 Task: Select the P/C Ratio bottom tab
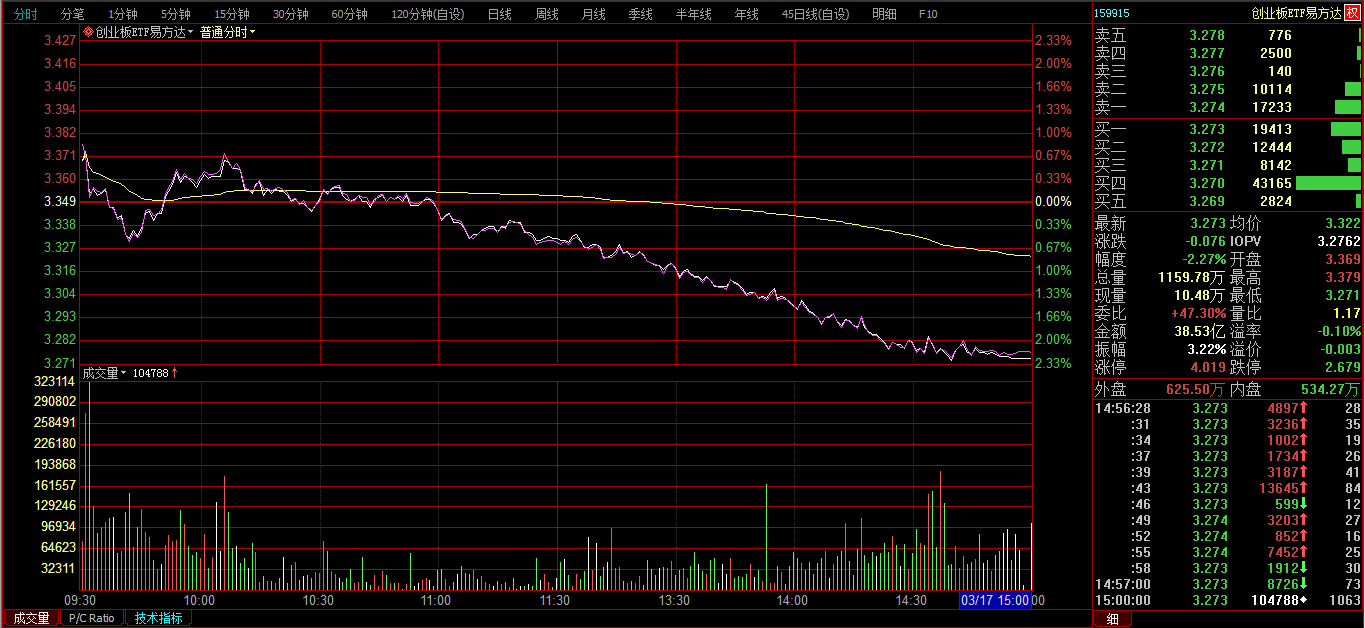(x=93, y=618)
